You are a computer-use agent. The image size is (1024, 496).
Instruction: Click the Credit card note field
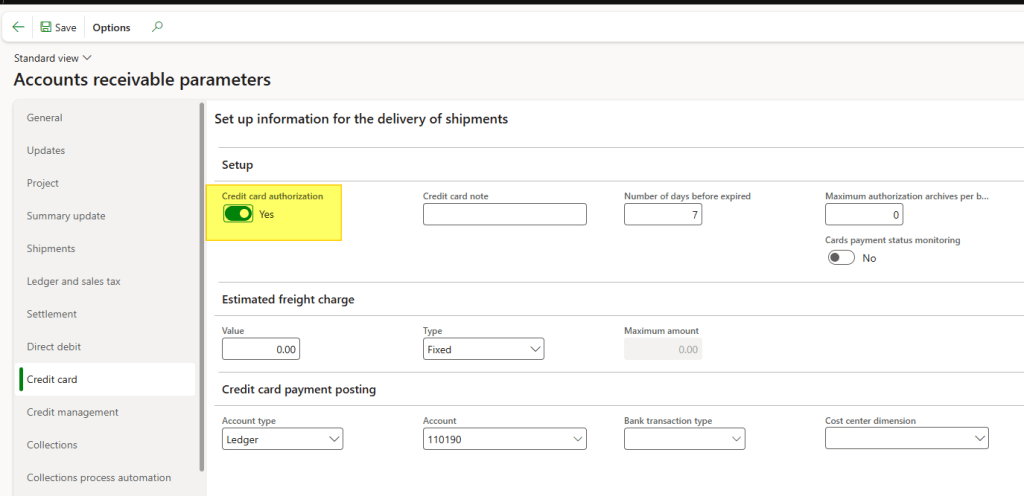point(504,214)
